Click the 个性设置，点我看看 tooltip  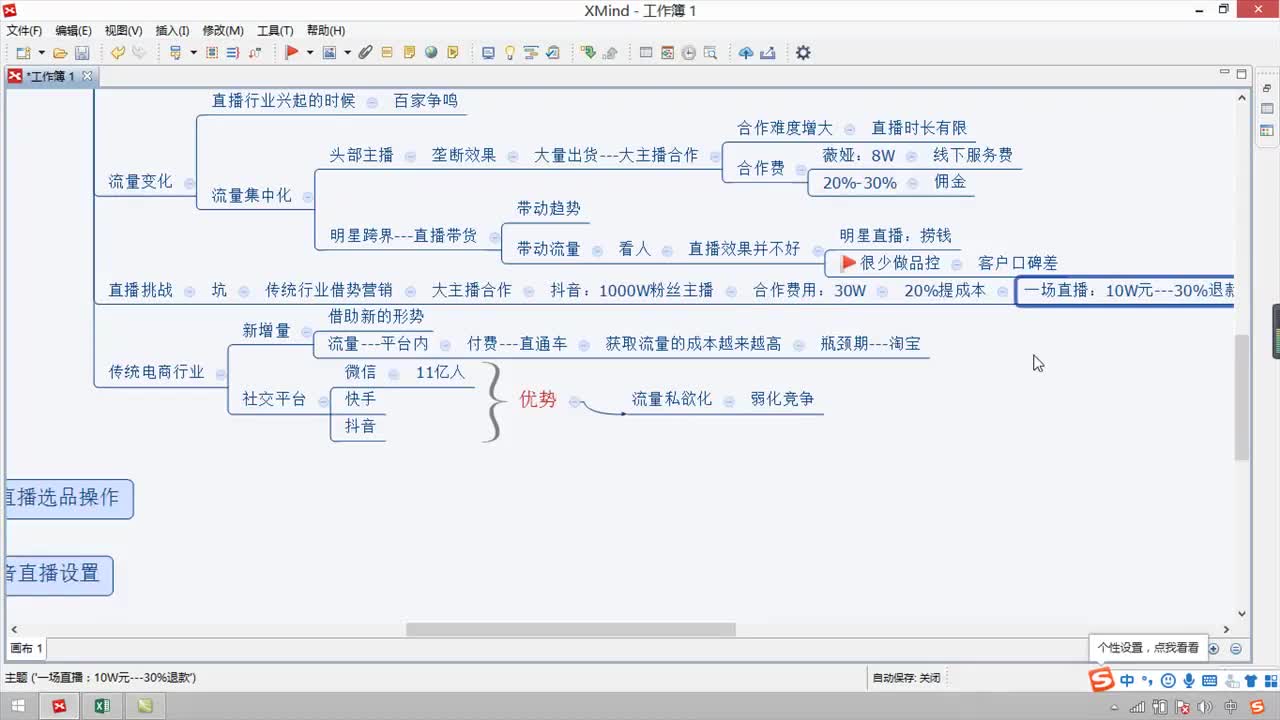click(1148, 648)
